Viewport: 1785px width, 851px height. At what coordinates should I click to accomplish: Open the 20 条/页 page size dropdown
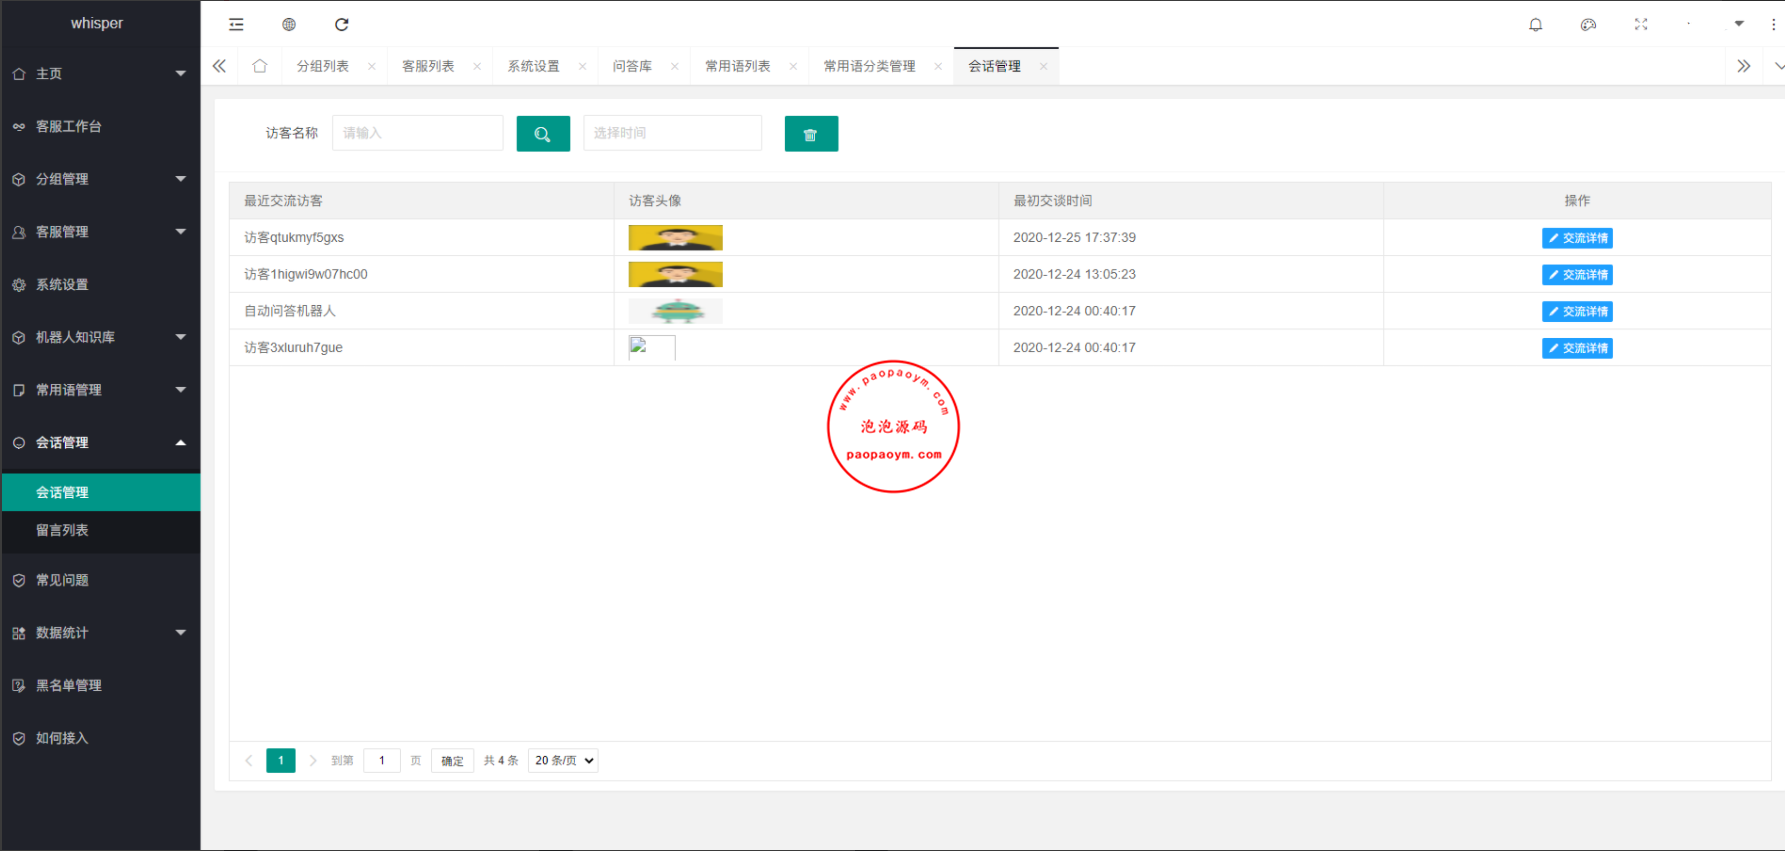563,761
